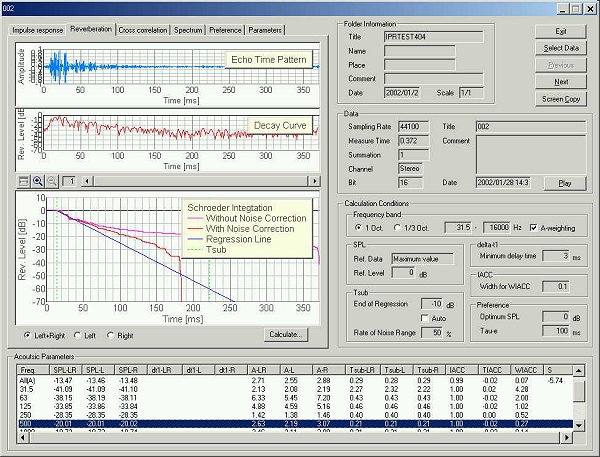Click the zoom factor field showing 1
Image resolution: width=600 pixels, height=457 pixels.
tap(70, 181)
